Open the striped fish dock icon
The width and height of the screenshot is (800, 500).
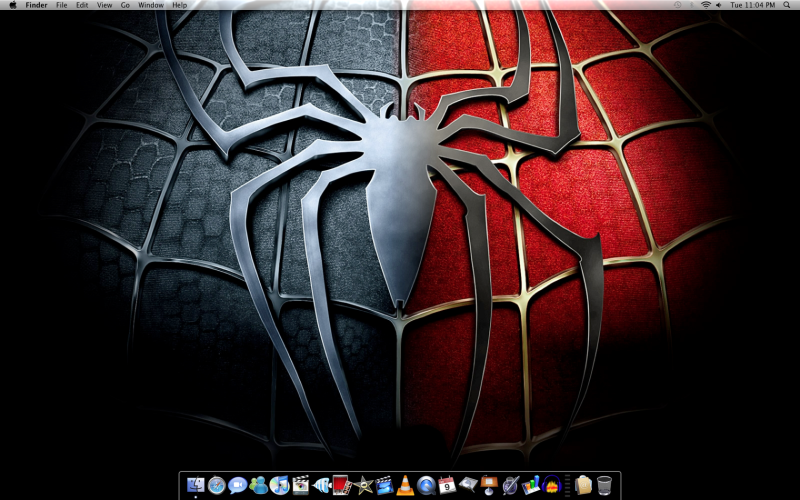pos(321,485)
